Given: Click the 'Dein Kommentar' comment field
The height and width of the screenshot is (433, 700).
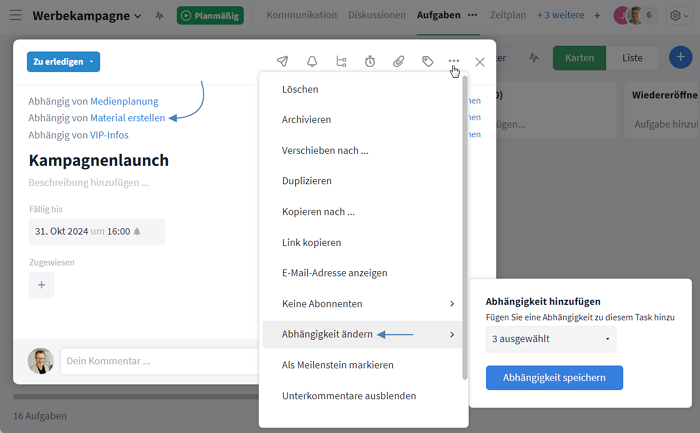Looking at the screenshot, I should [x=150, y=361].
